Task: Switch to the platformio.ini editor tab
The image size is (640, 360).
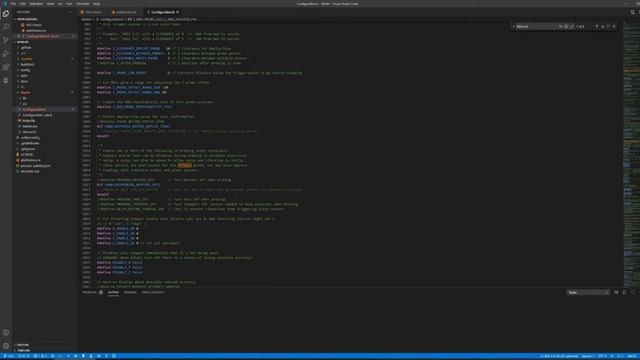Action: [124, 12]
